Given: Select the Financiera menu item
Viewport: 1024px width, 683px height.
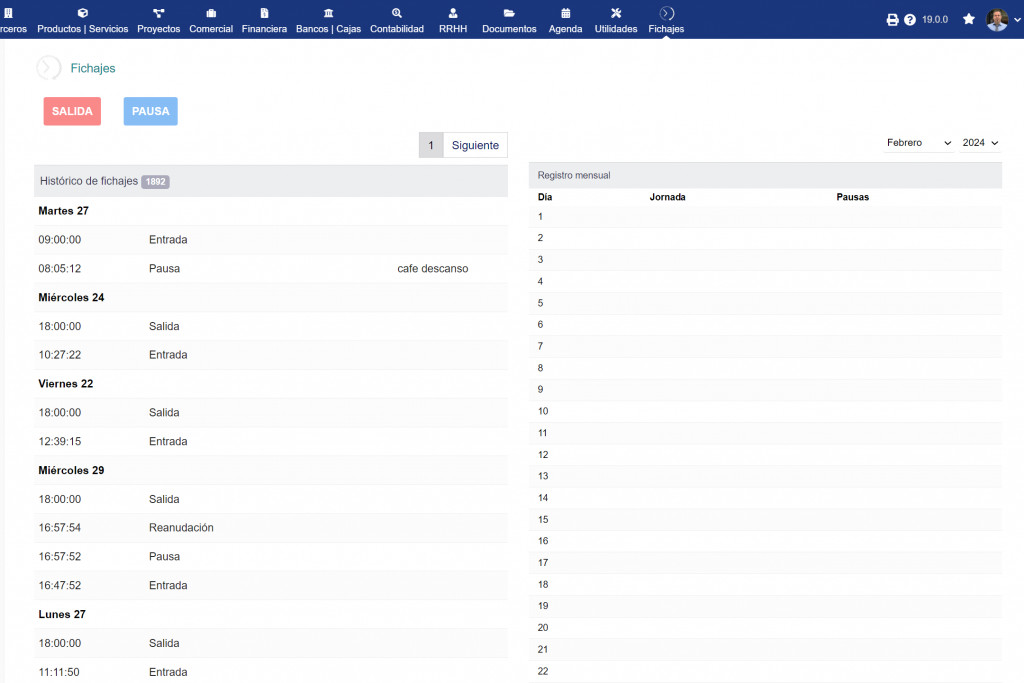Looking at the screenshot, I should pyautogui.click(x=264, y=29).
